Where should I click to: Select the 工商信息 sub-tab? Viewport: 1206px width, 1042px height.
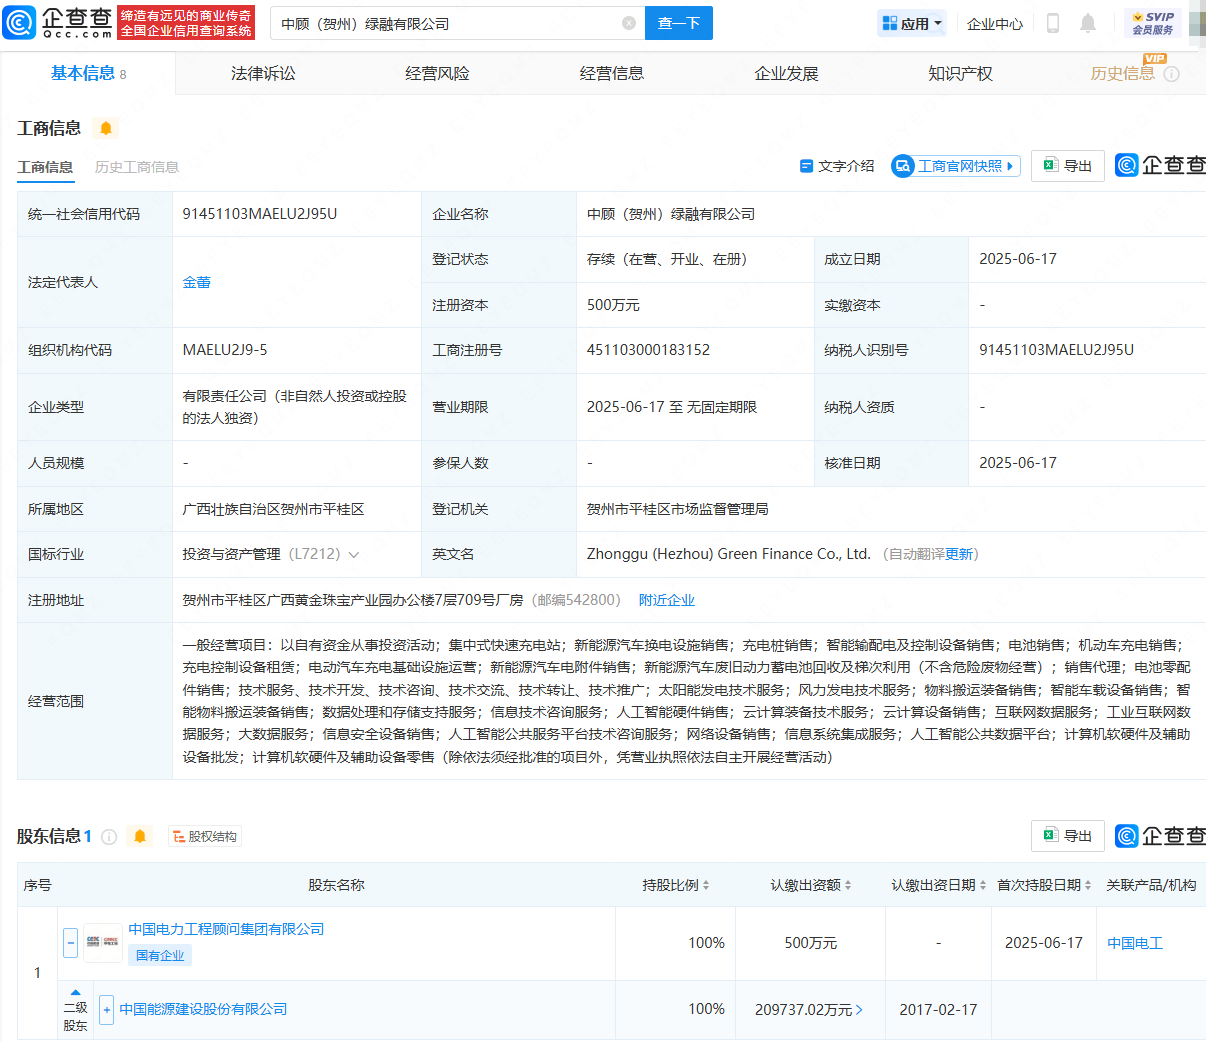(45, 167)
